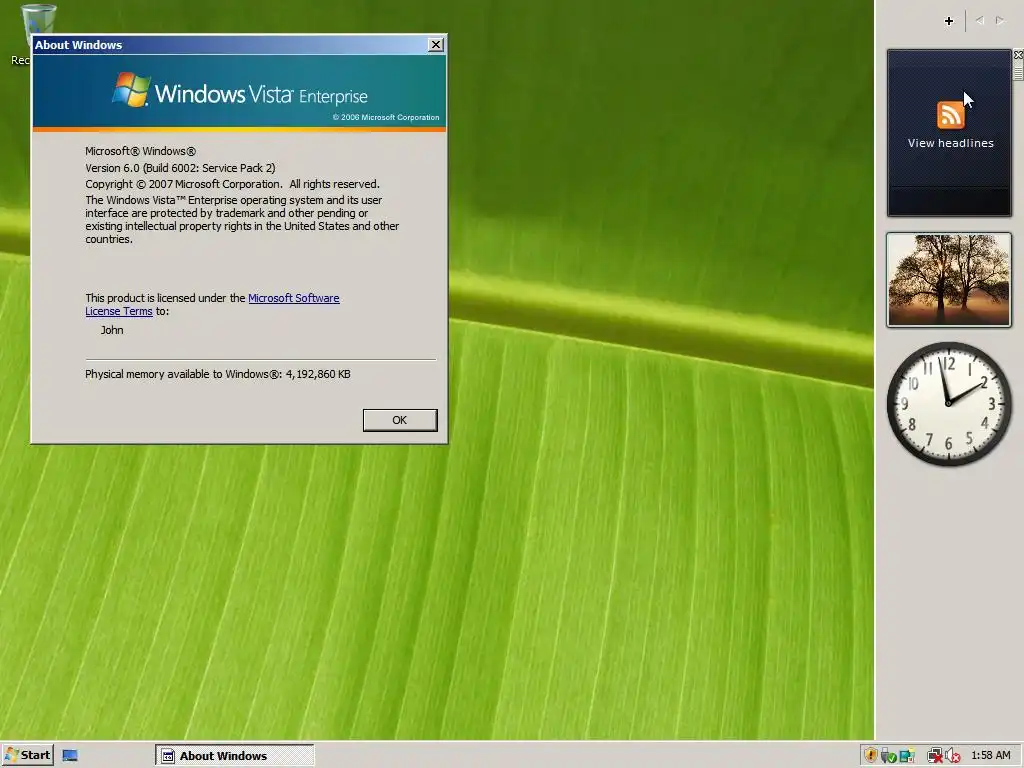Image resolution: width=1024 pixels, height=768 pixels.
Task: Go to the next sidebar gadget page
Action: pos(1000,21)
